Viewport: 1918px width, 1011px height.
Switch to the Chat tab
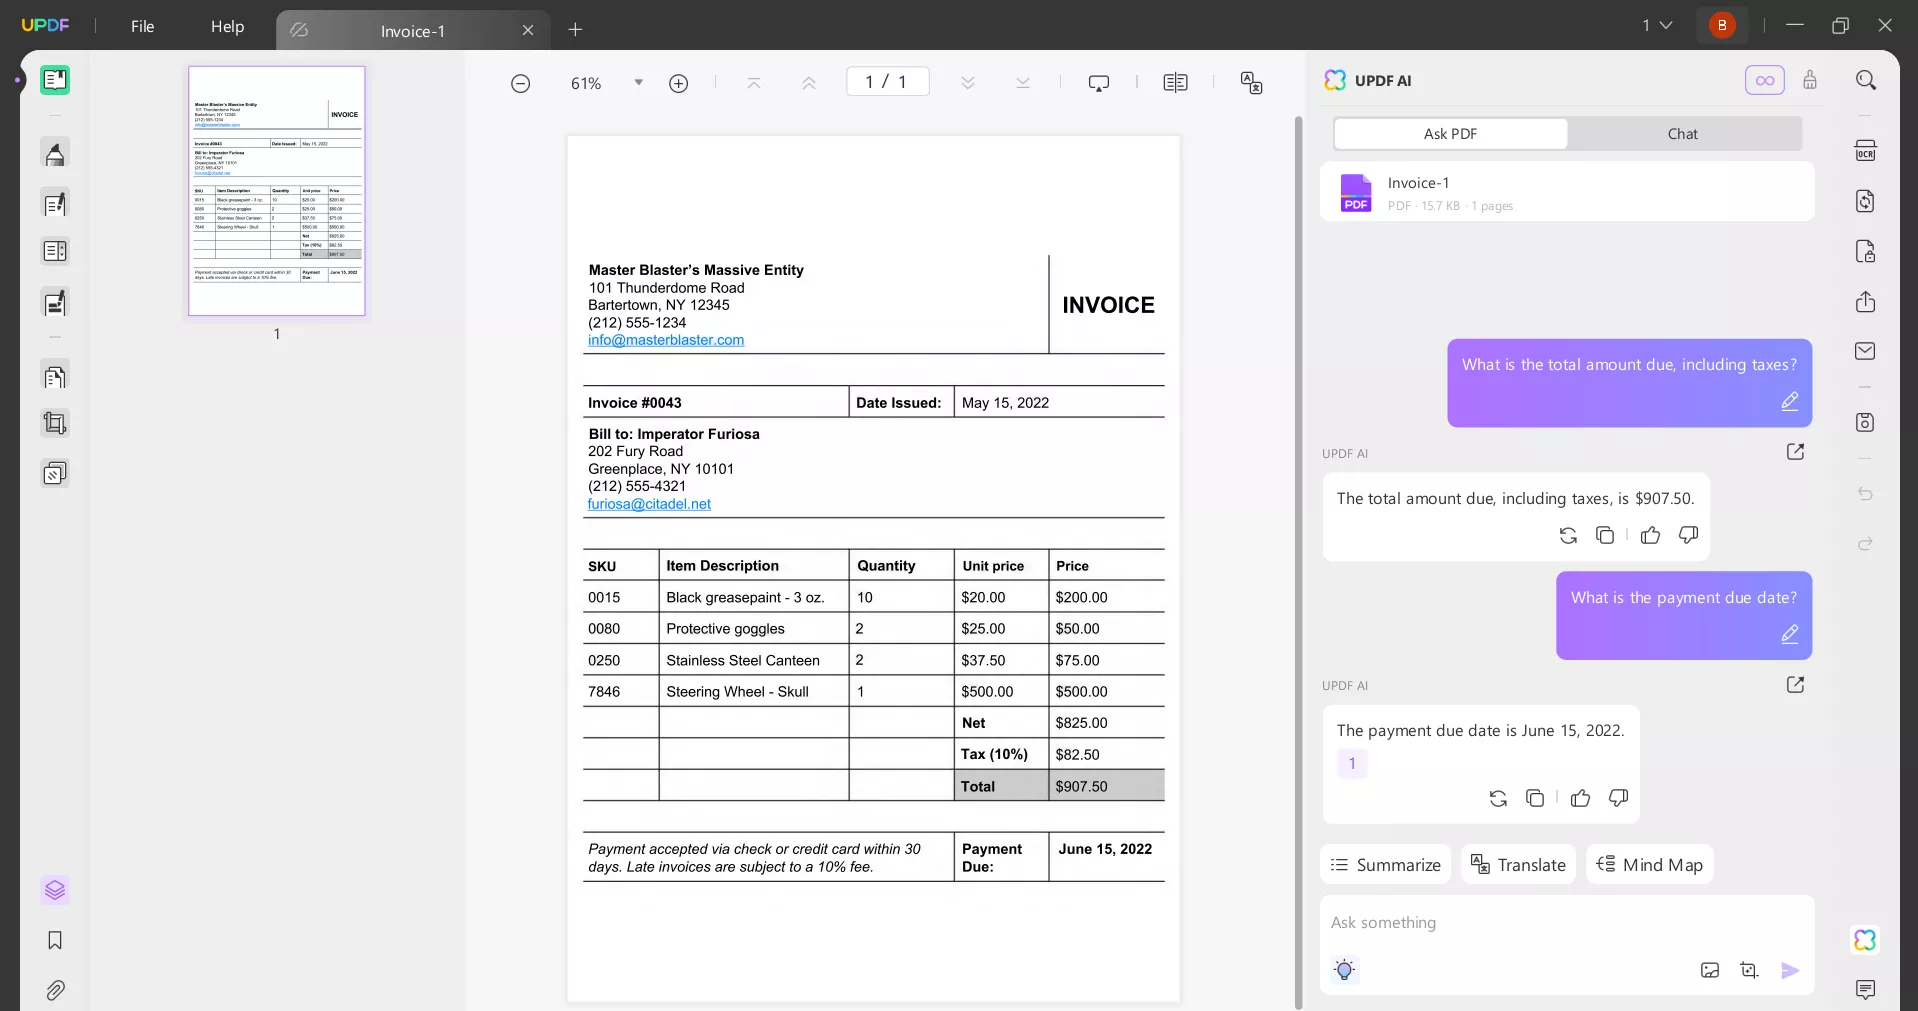[1682, 134]
